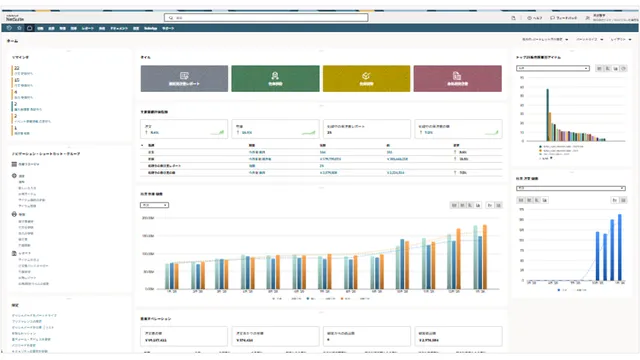
Task: Expand the レイアウト dropdown
Action: [621, 40]
